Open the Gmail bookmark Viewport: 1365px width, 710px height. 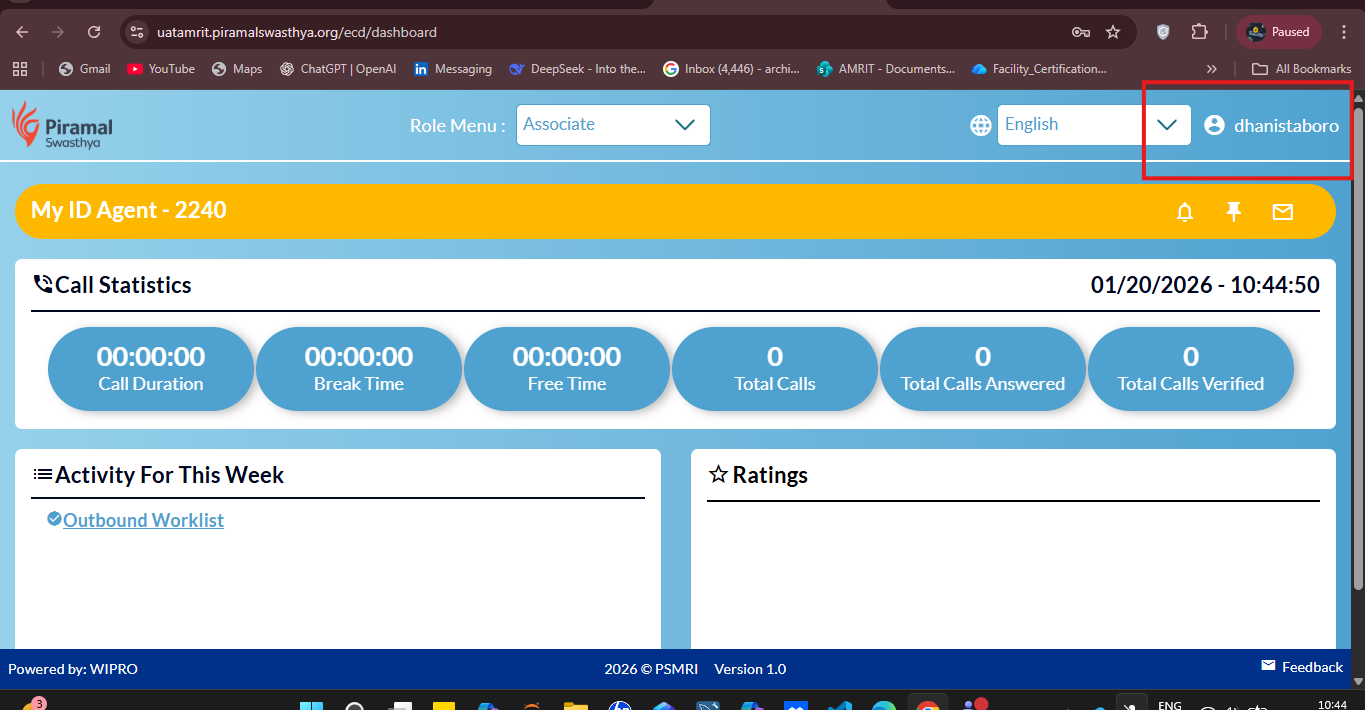(85, 69)
